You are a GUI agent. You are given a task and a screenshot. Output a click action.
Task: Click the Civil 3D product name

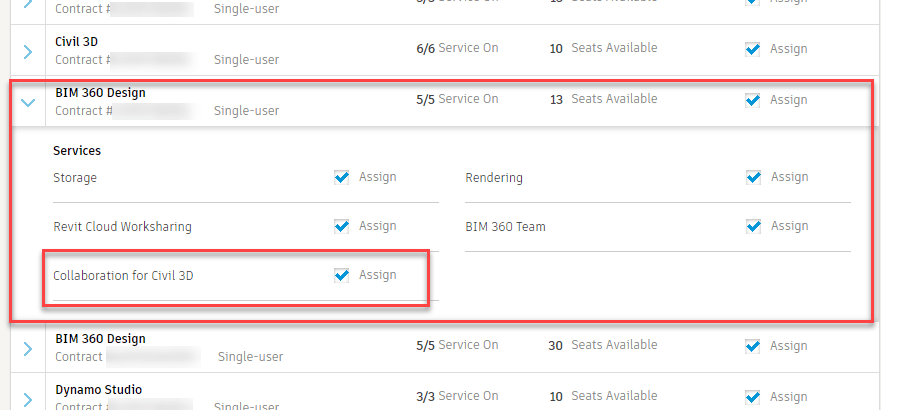point(77,42)
